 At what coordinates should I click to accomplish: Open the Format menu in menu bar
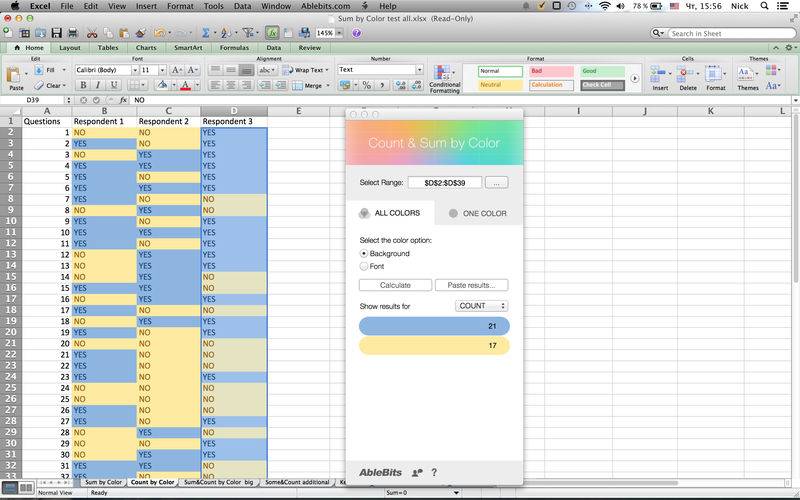(180, 6)
